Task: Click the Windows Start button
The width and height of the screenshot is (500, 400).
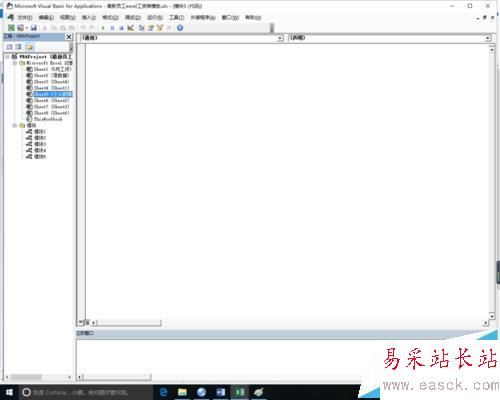Action: pos(9,392)
